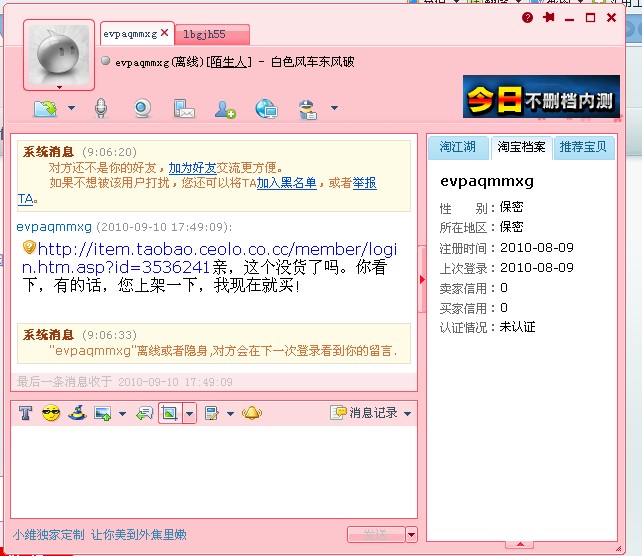Image resolution: width=642 pixels, height=556 pixels.
Task: Expand the 消息记录 dropdown arrow
Action: tap(407, 414)
